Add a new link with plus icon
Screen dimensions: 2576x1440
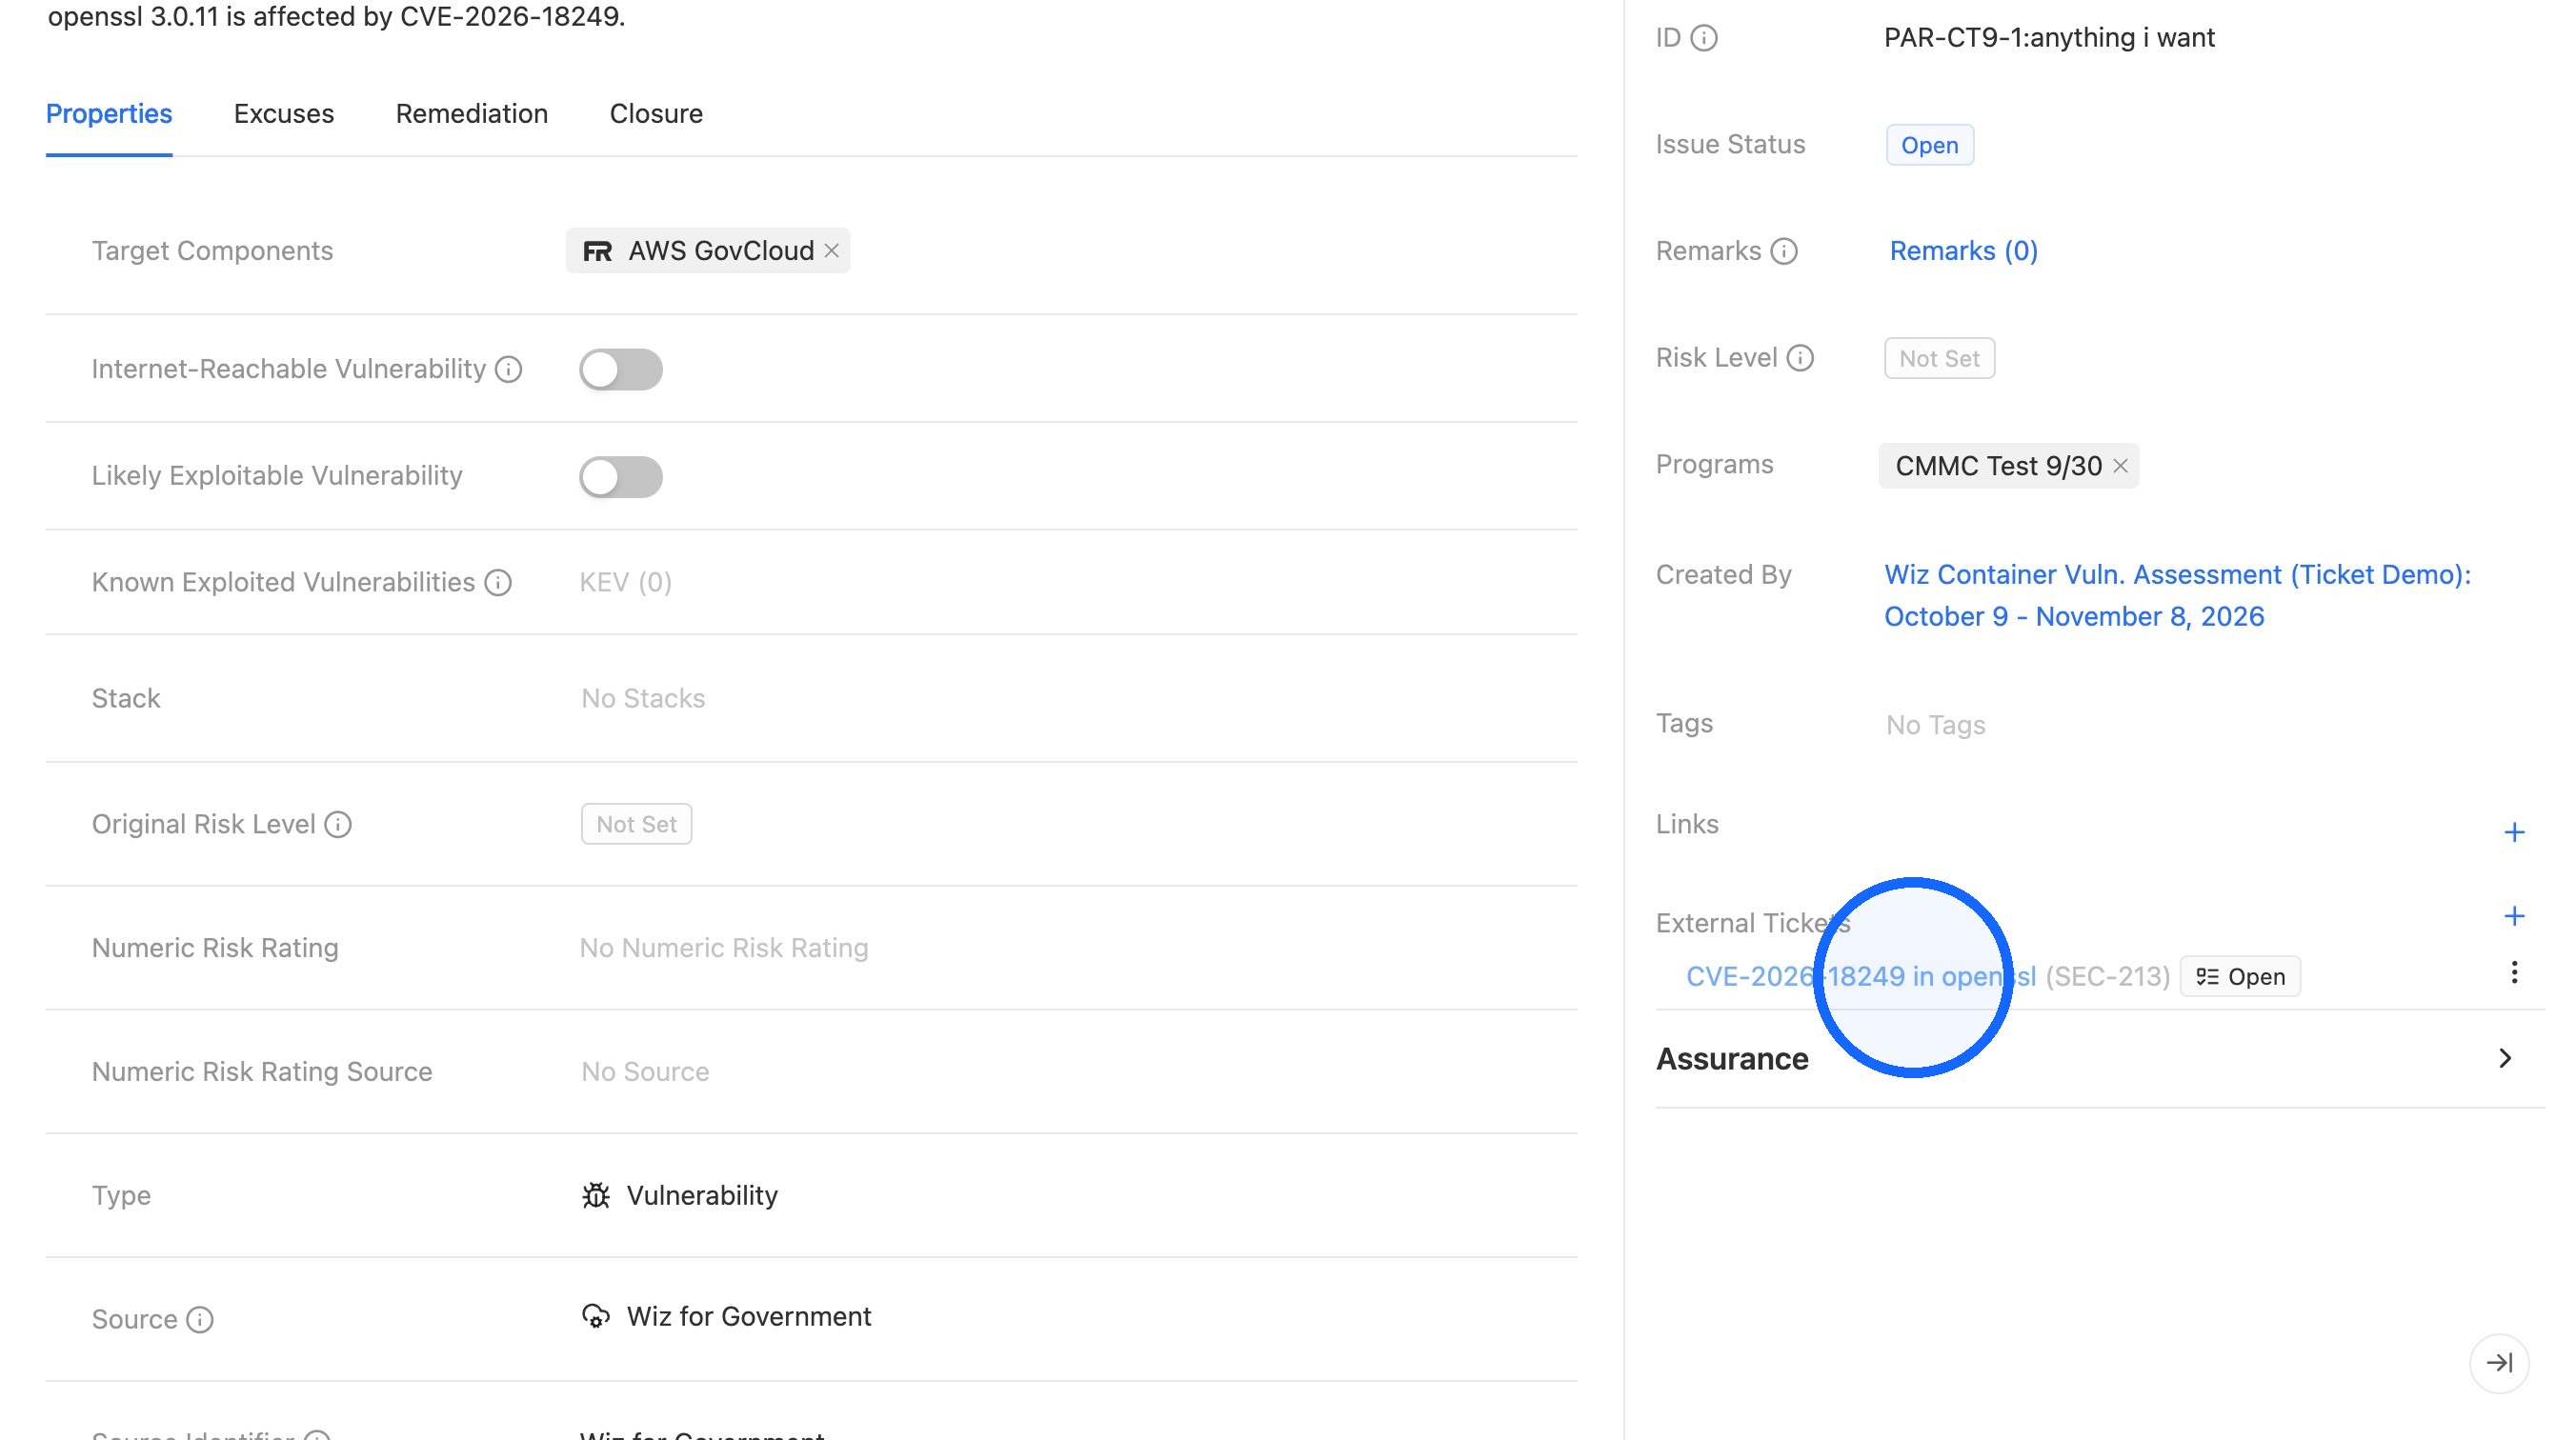point(2514,832)
